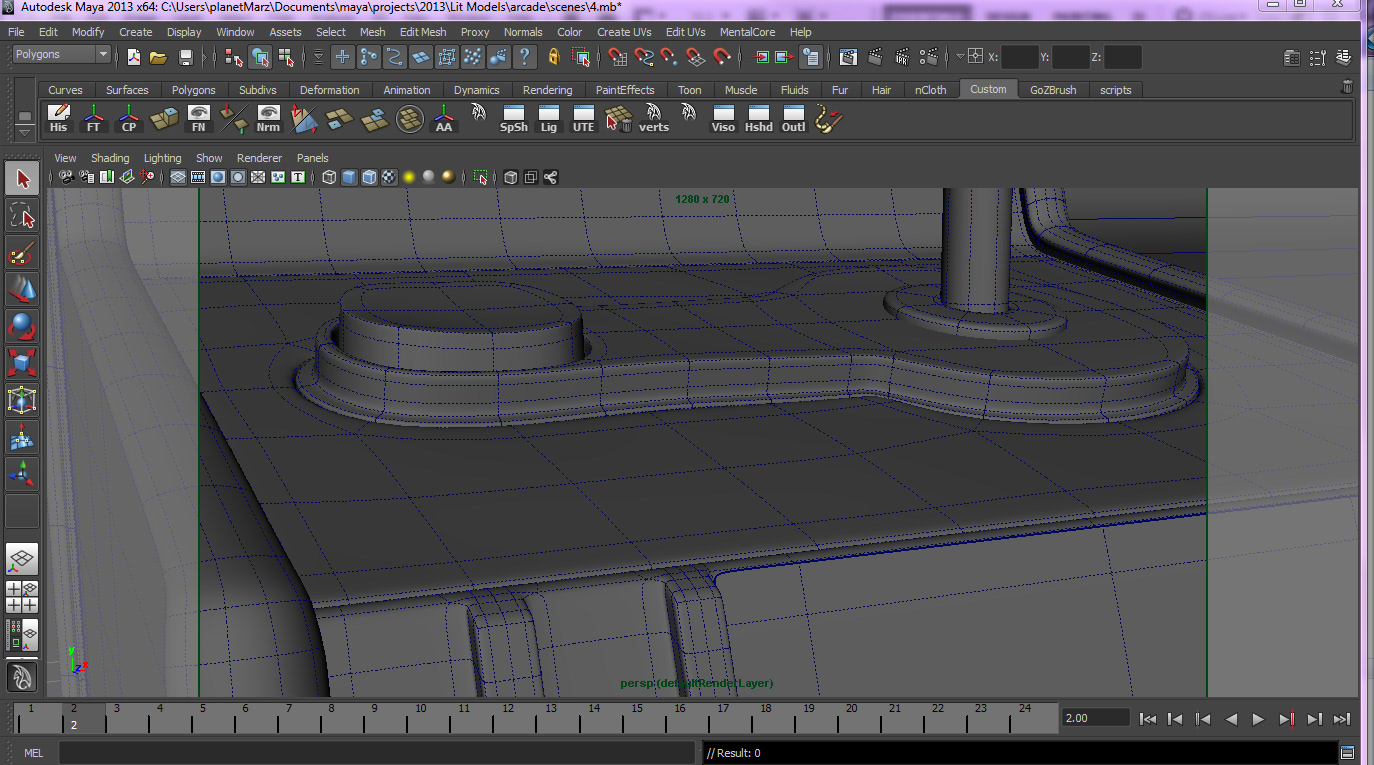Click the His shelf icon
The width and height of the screenshot is (1374, 765).
point(59,120)
